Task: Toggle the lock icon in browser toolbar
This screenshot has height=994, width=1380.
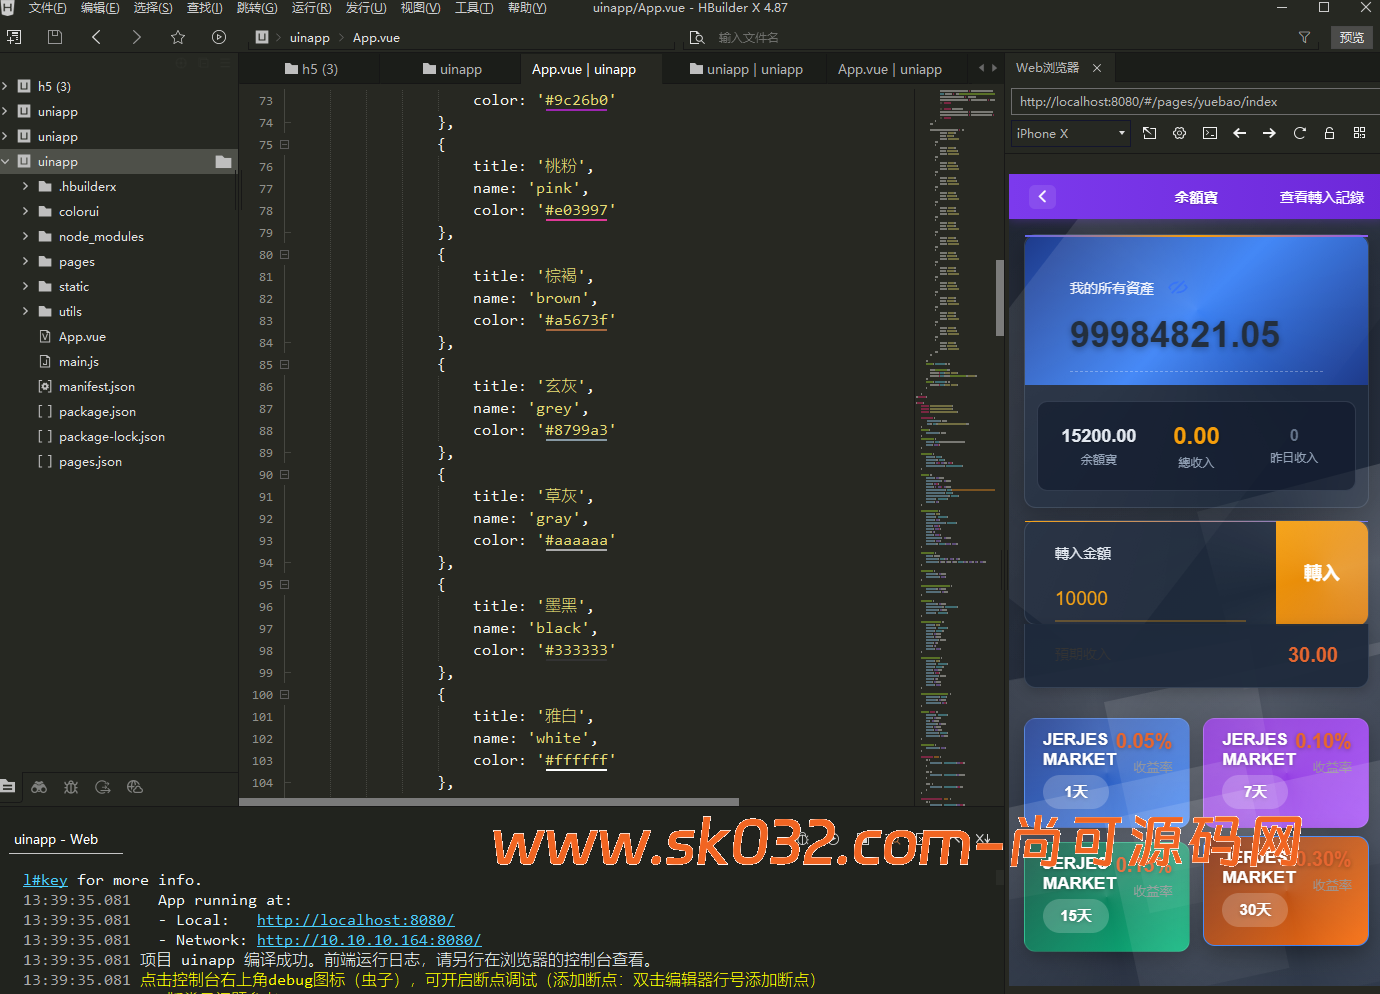Action: (x=1329, y=133)
